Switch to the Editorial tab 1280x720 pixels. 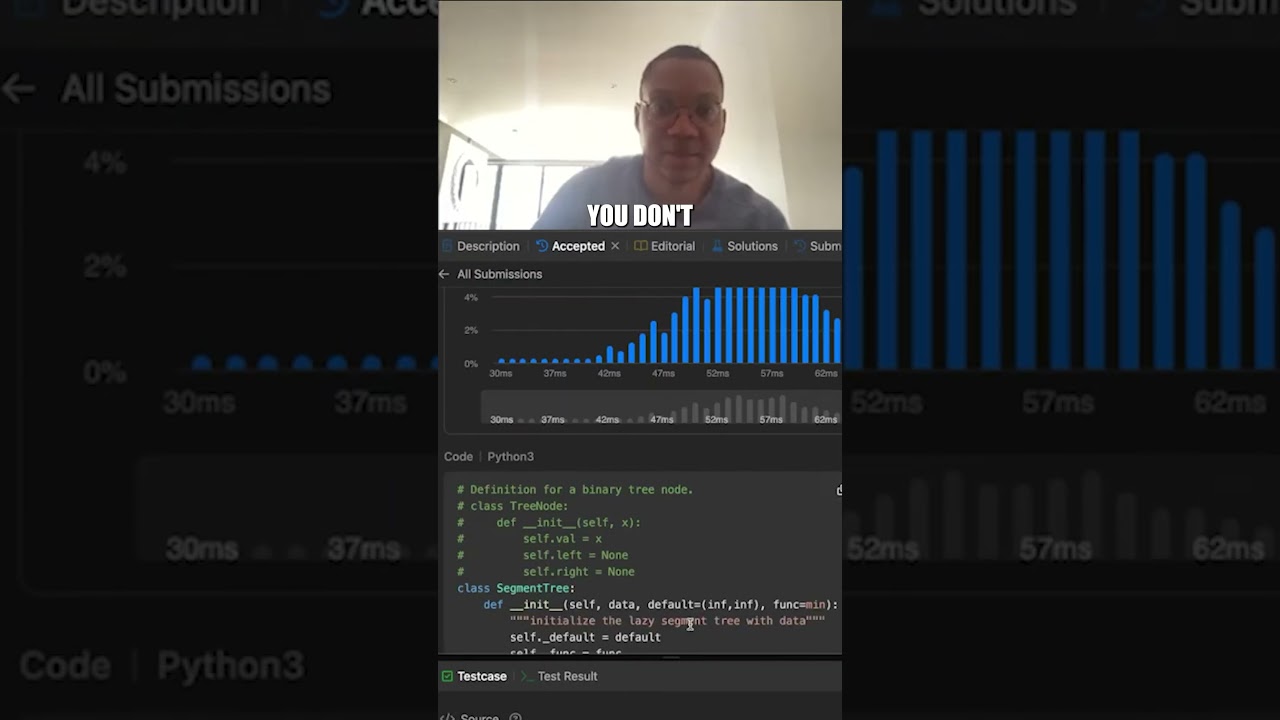664,246
